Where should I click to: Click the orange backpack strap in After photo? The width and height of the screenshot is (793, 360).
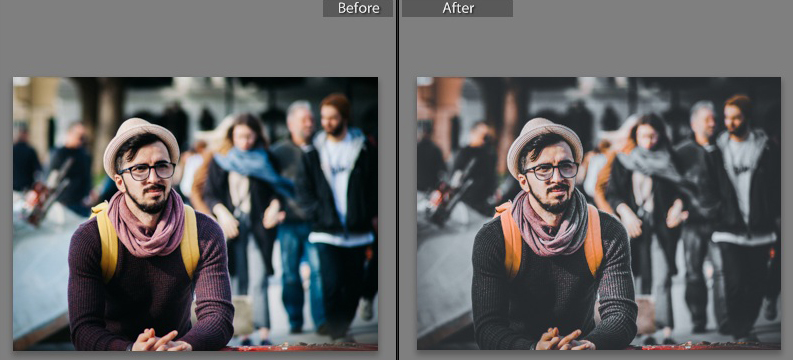[x=508, y=240]
